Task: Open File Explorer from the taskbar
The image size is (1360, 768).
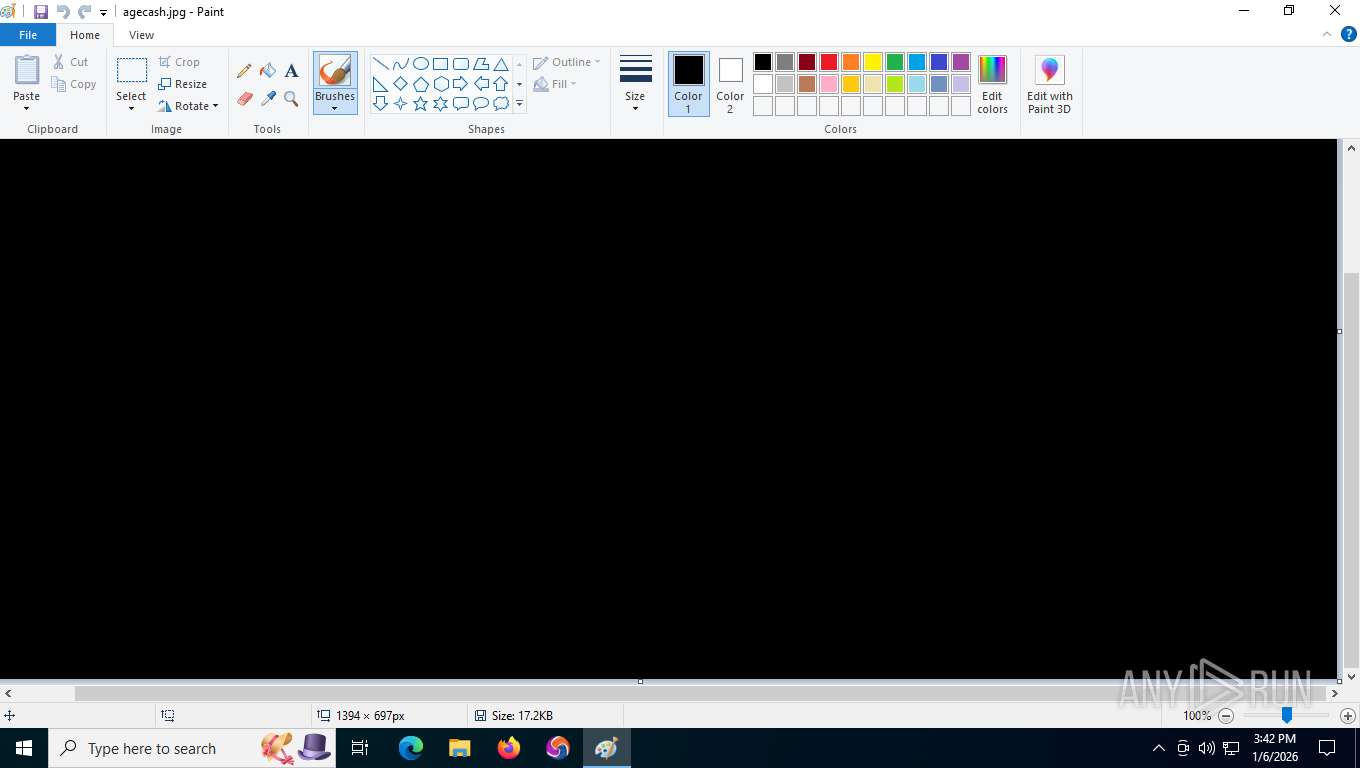Action: pyautogui.click(x=460, y=748)
